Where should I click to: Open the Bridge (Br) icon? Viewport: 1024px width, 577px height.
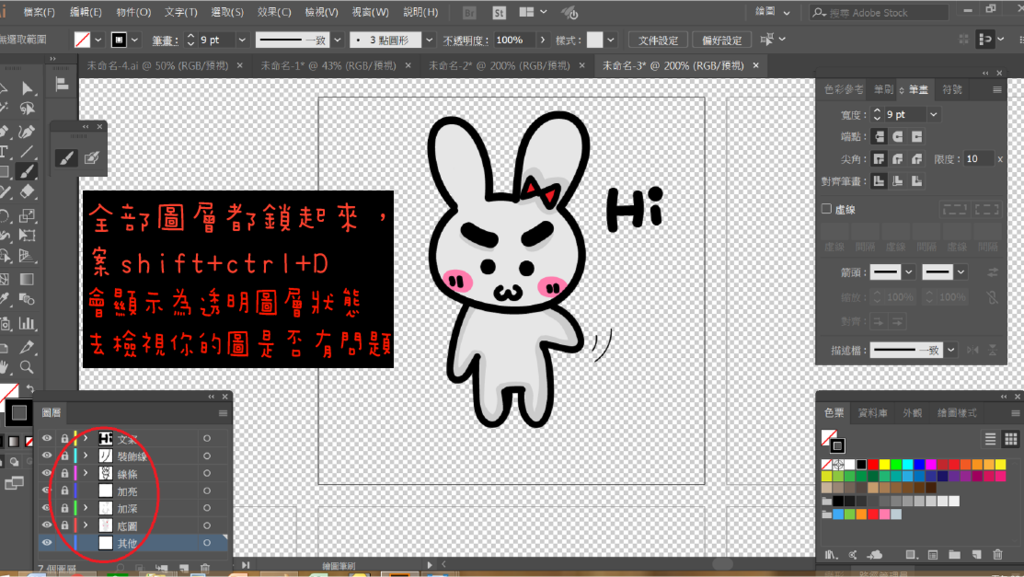click(469, 12)
